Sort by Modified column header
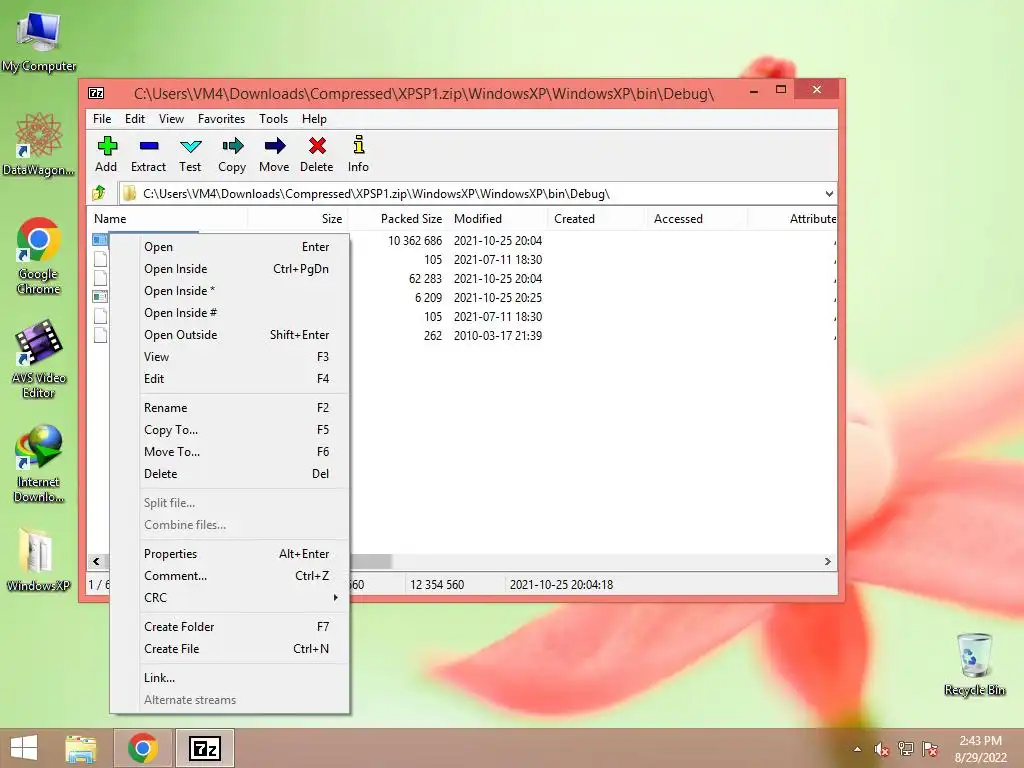1024x768 pixels. pos(498,219)
